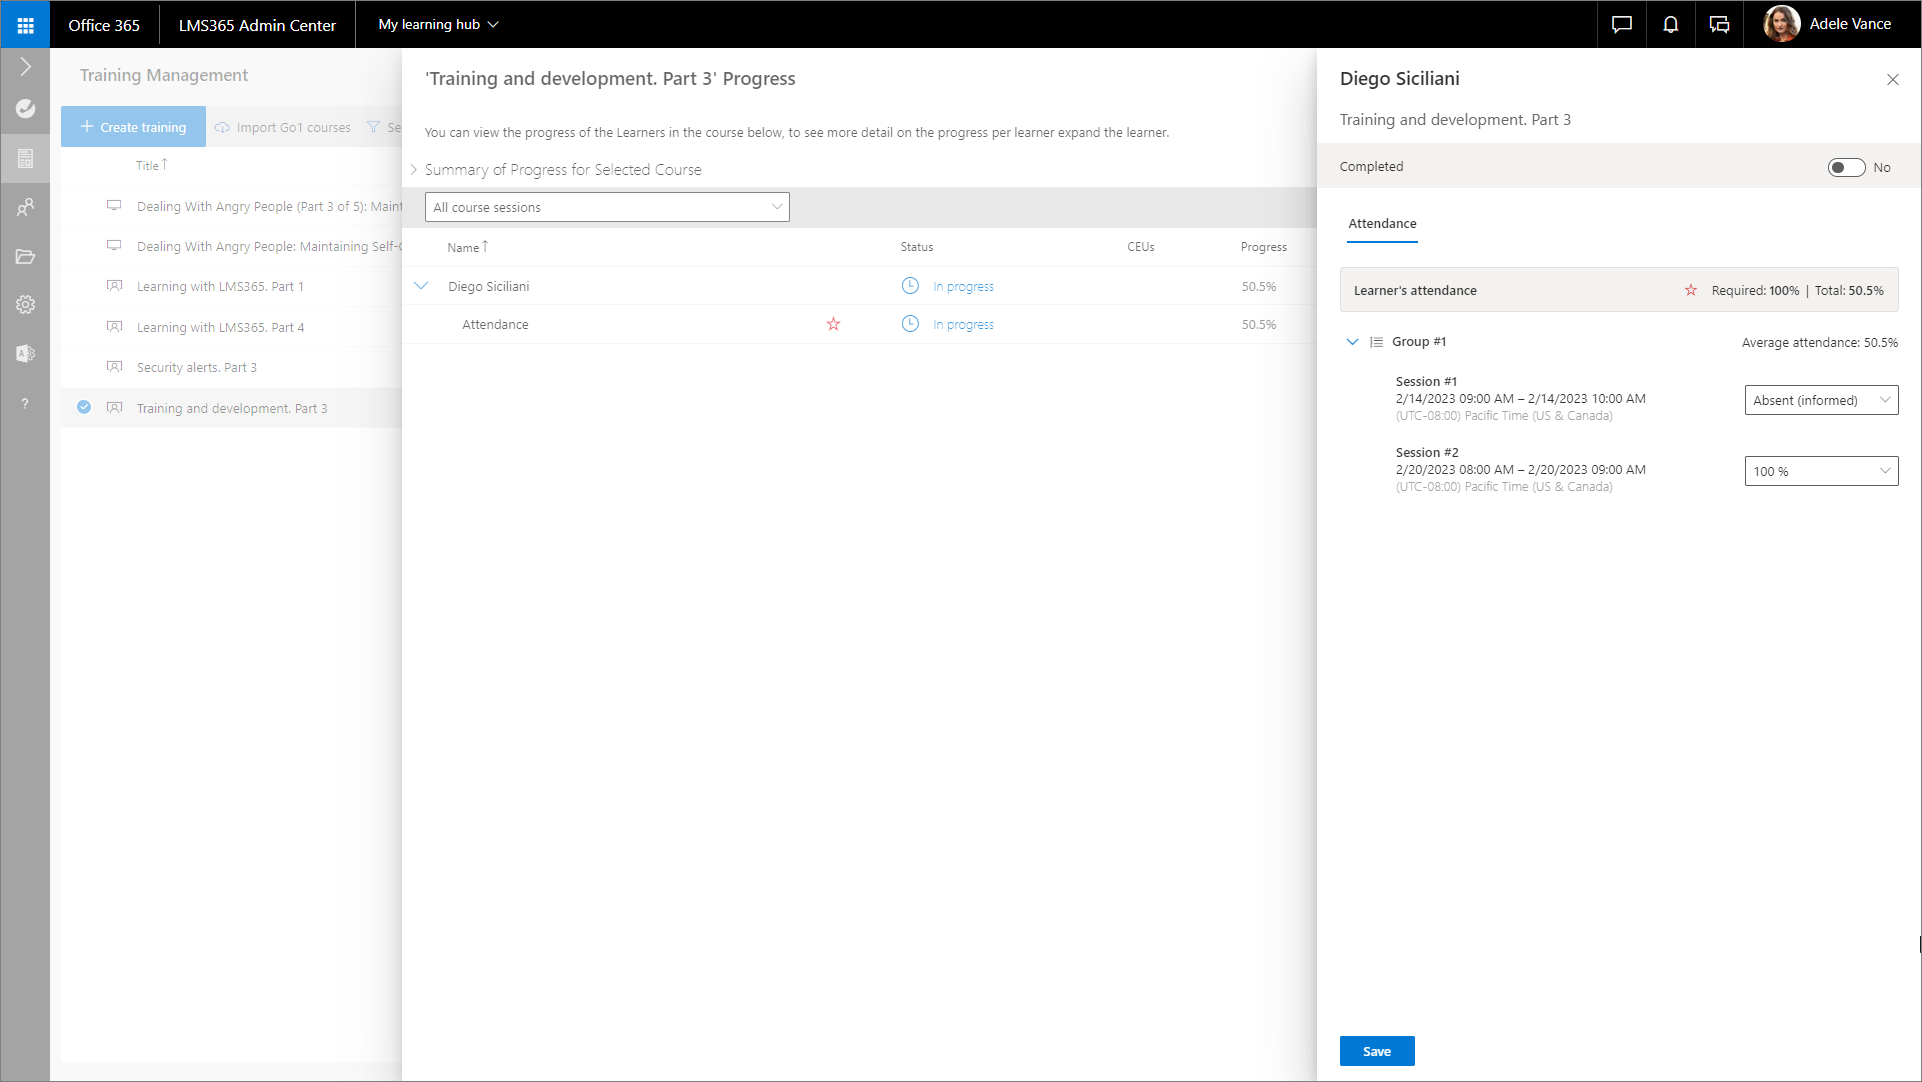1922x1082 pixels.
Task: Open the users icon in left sidebar
Action: [x=25, y=207]
